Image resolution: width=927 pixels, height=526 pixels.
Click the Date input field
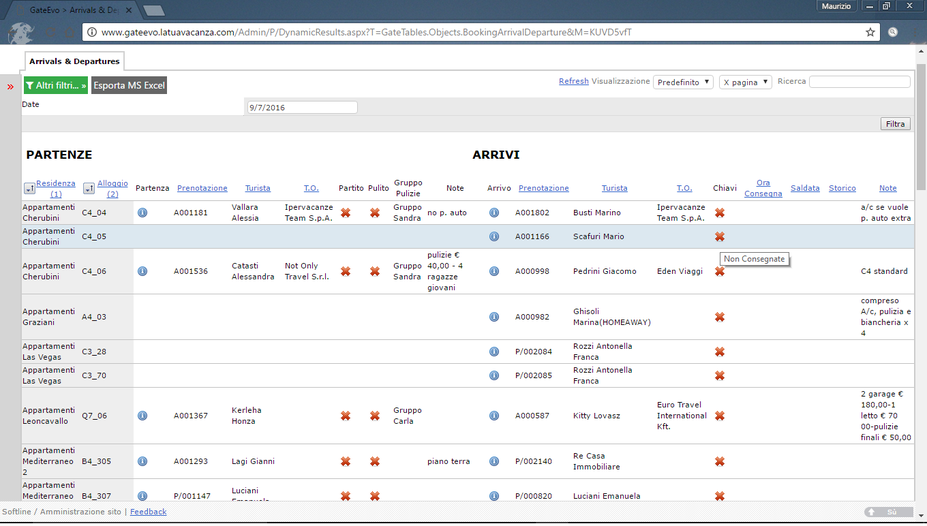tap(301, 107)
